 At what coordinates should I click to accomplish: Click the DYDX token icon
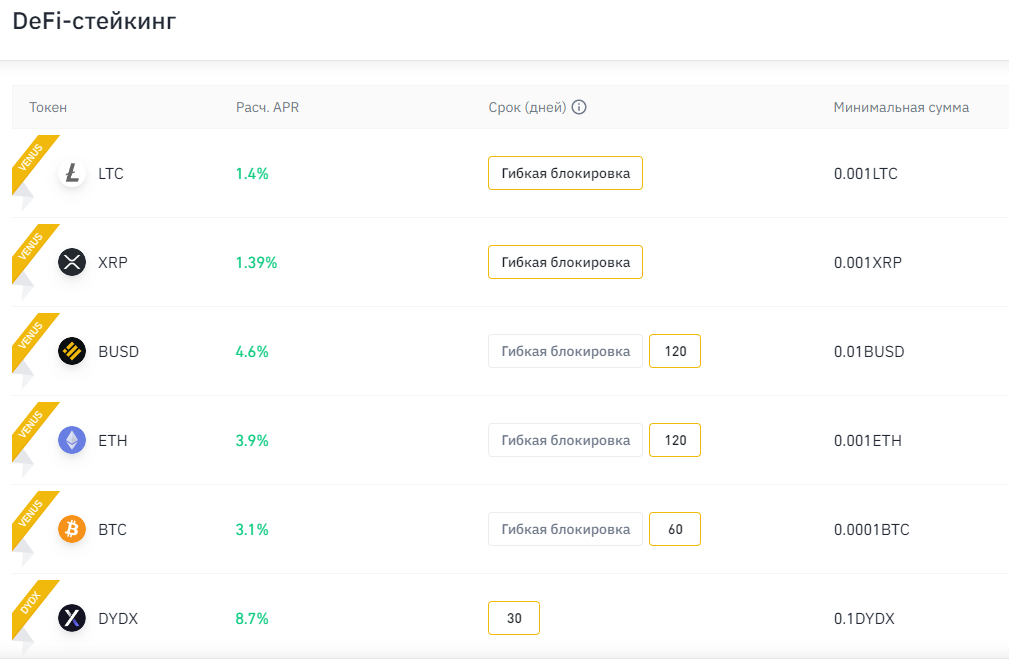[x=71, y=618]
